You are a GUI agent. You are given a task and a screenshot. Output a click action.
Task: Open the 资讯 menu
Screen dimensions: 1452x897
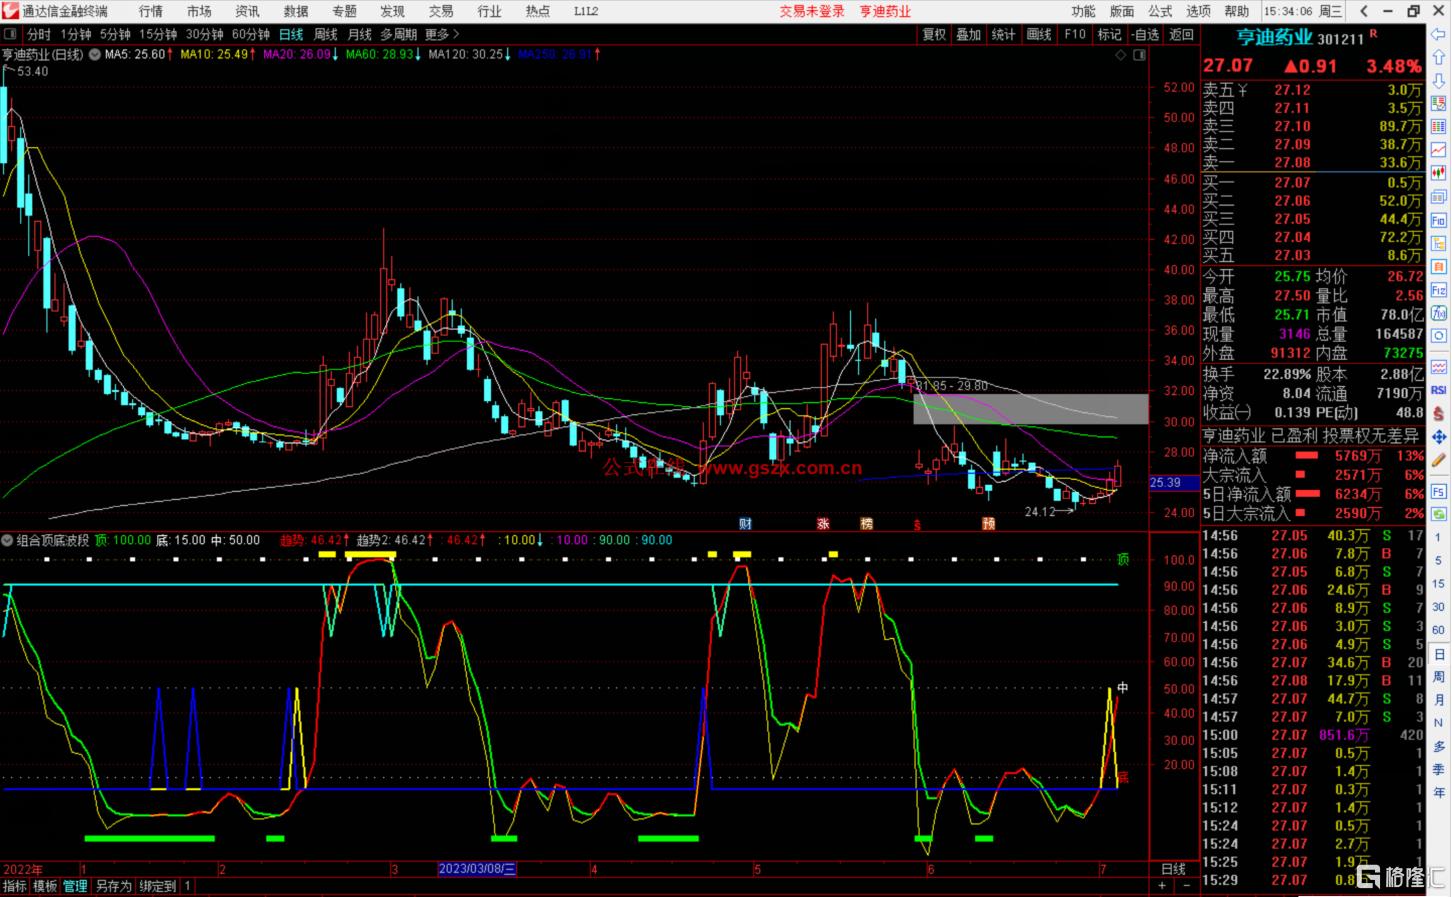pos(247,11)
